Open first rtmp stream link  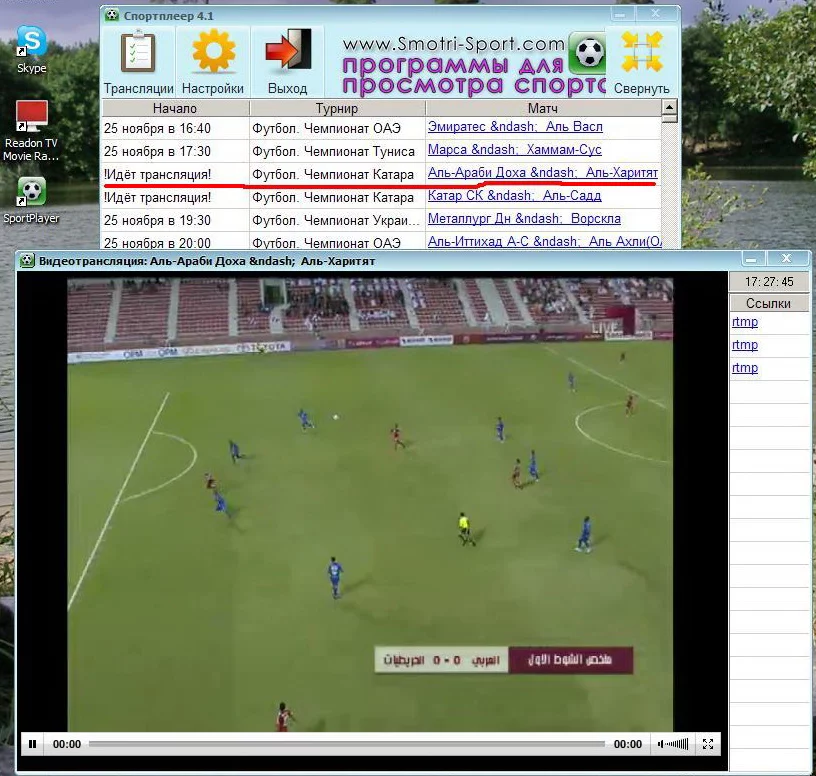coord(745,322)
